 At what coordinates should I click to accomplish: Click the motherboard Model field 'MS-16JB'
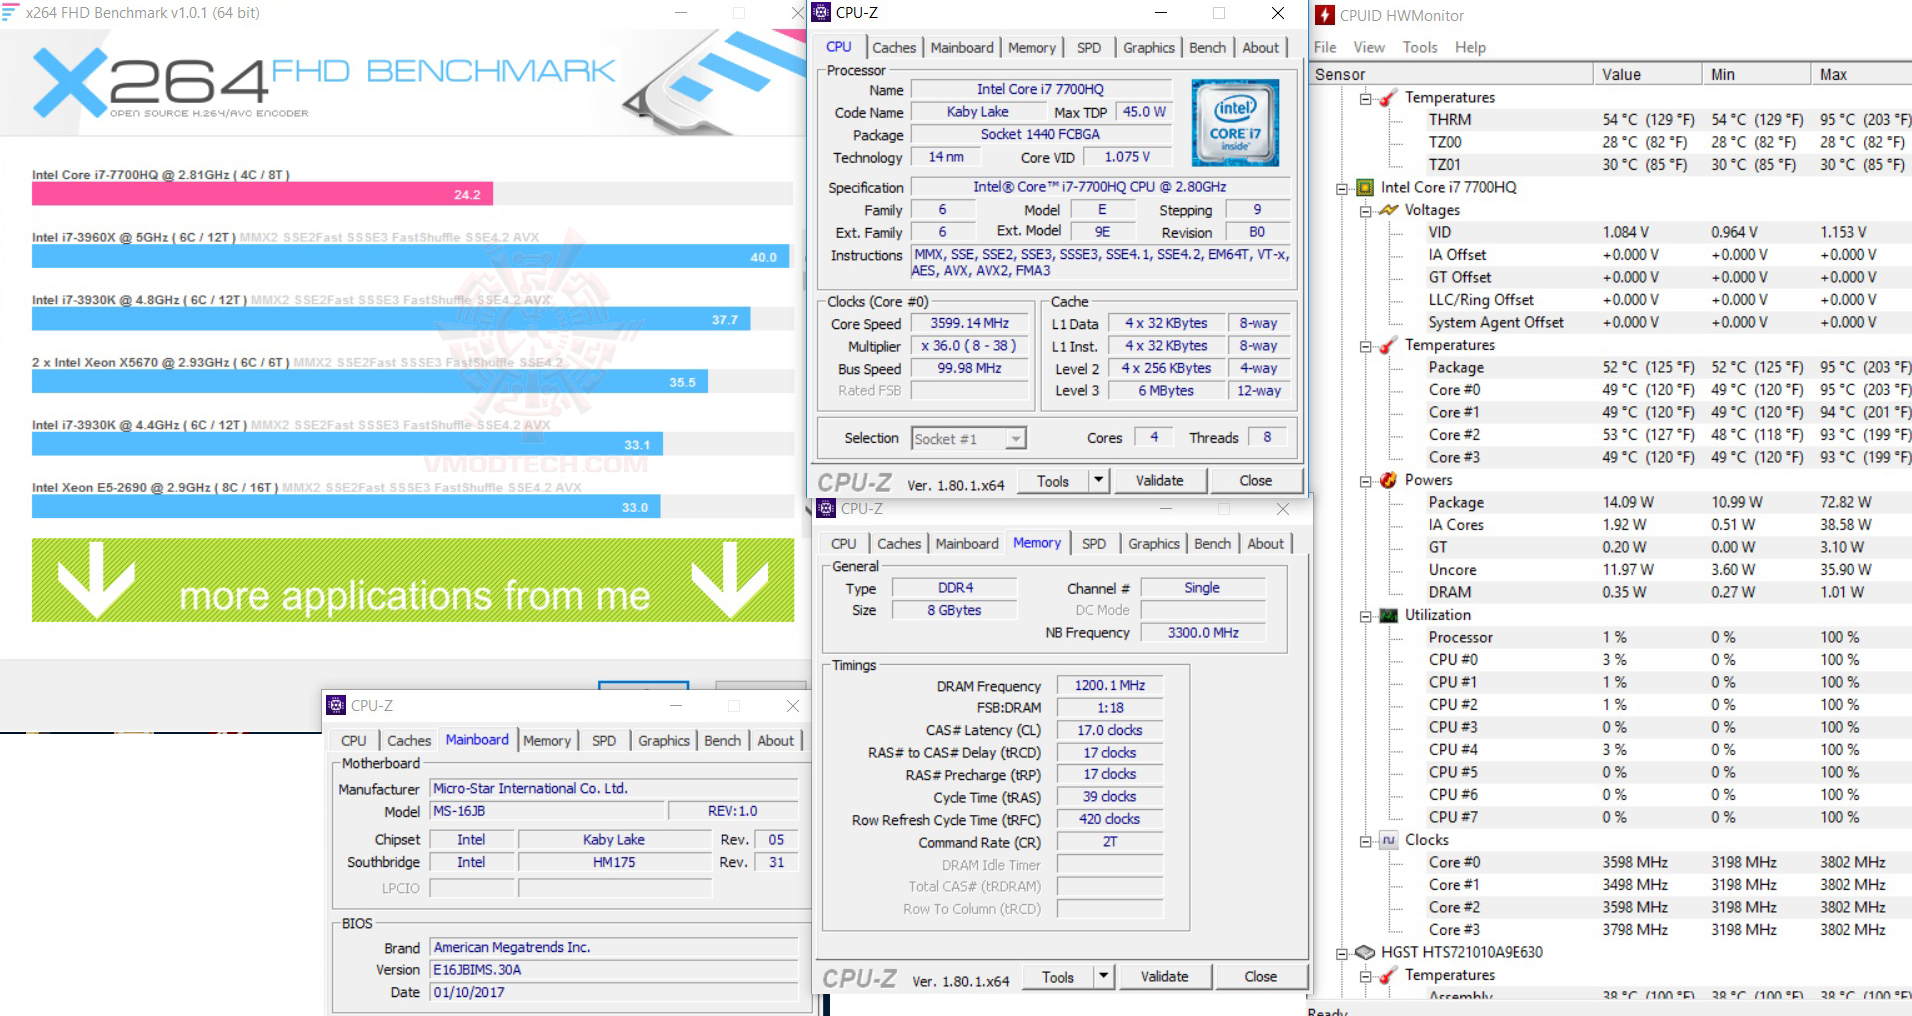click(x=547, y=811)
